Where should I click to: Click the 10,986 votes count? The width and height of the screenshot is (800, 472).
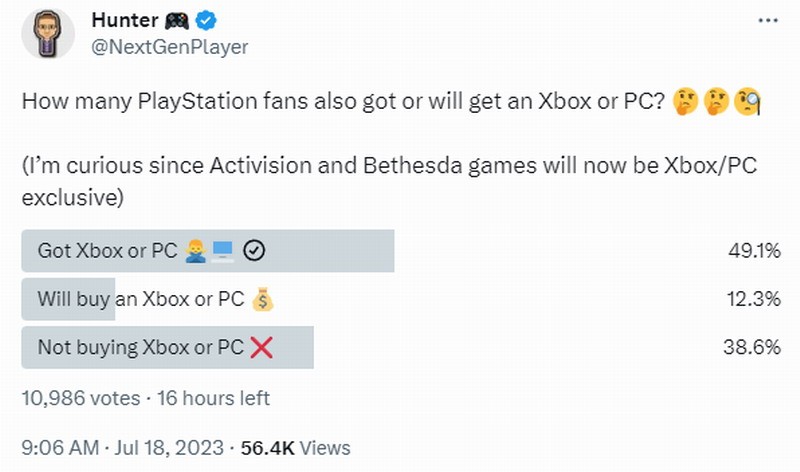click(80, 398)
